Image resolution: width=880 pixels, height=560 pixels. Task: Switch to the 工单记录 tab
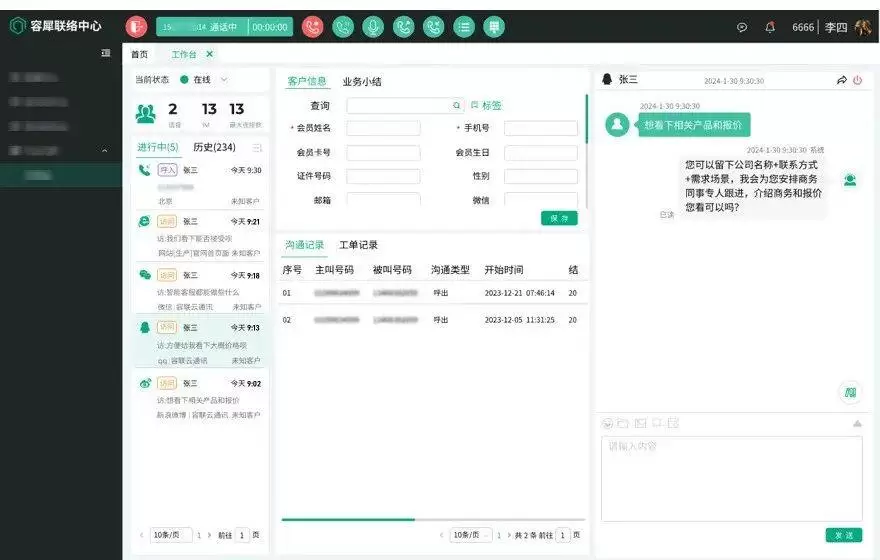point(358,245)
